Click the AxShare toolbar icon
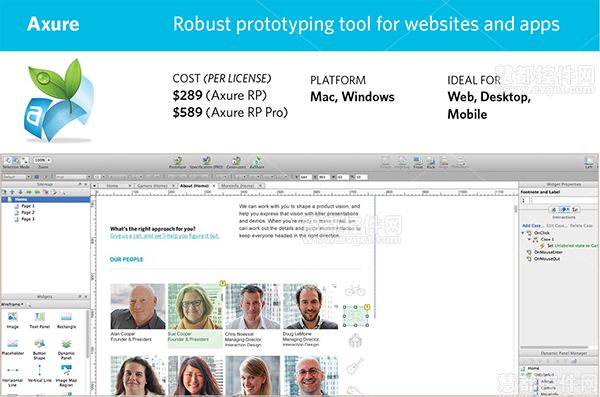 pos(257,162)
